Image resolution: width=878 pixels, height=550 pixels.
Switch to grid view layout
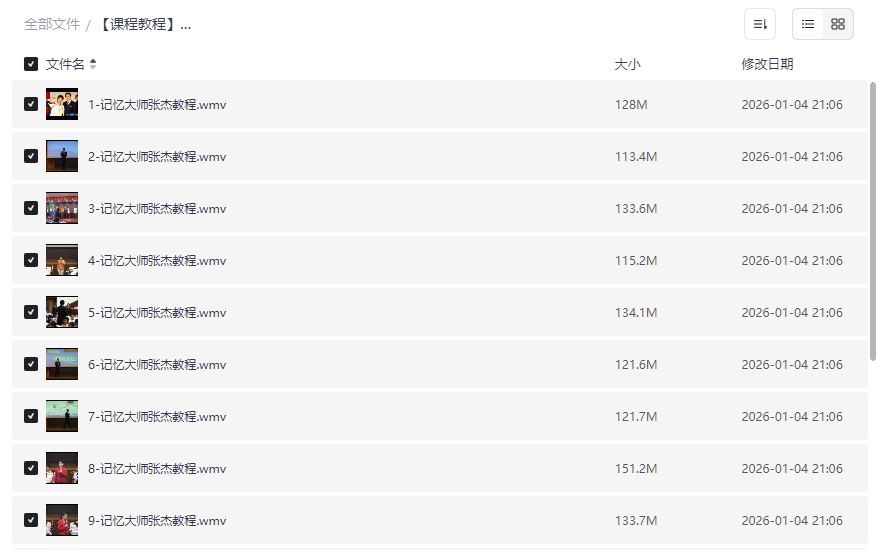point(838,24)
